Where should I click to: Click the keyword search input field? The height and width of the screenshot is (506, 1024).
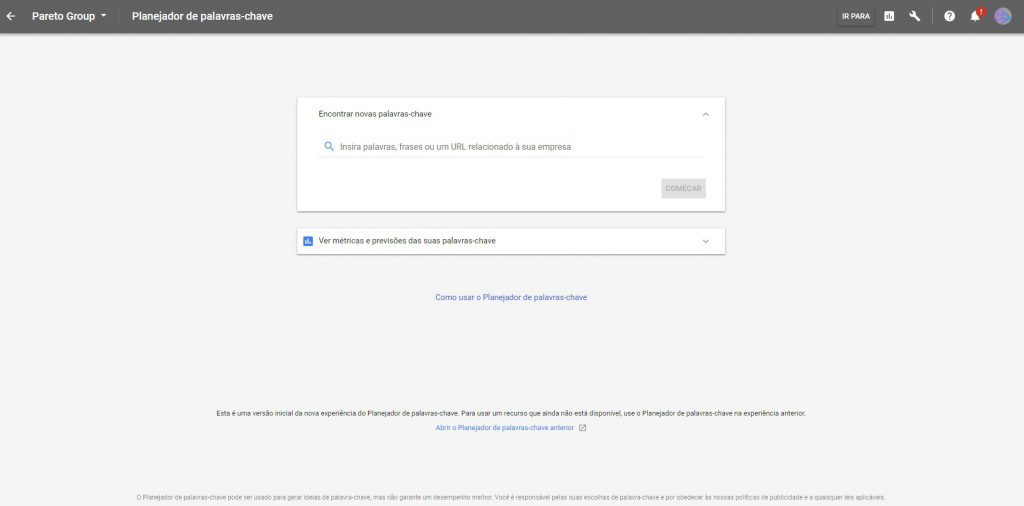[x=511, y=147]
